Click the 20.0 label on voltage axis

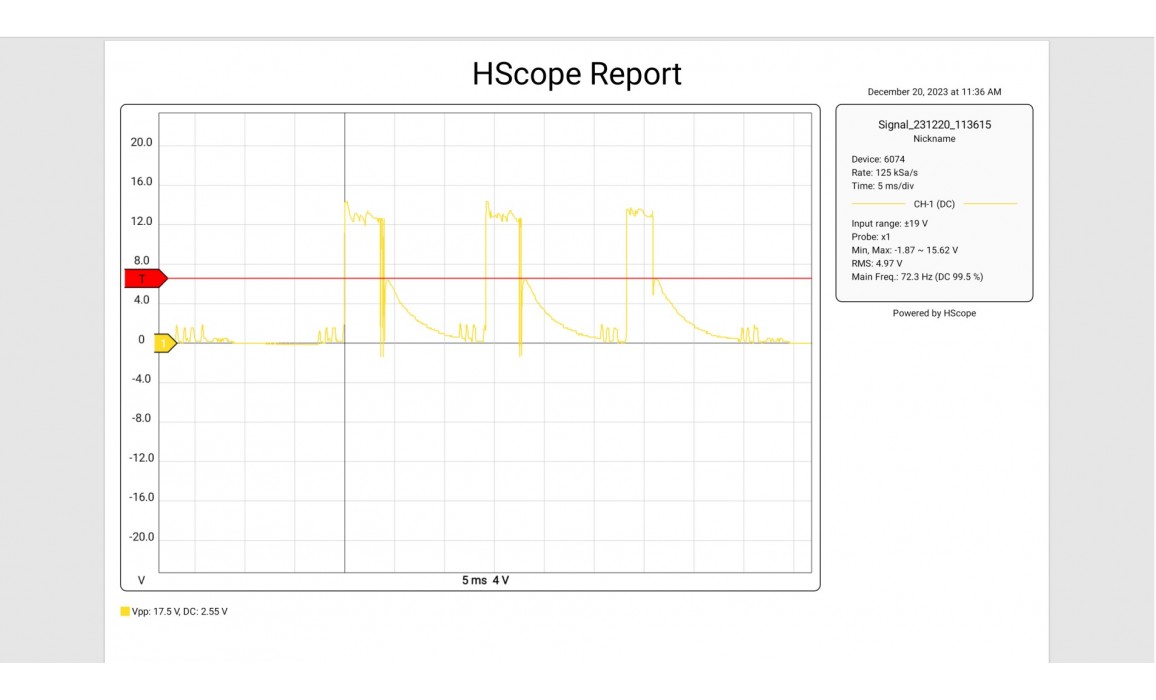pos(142,143)
